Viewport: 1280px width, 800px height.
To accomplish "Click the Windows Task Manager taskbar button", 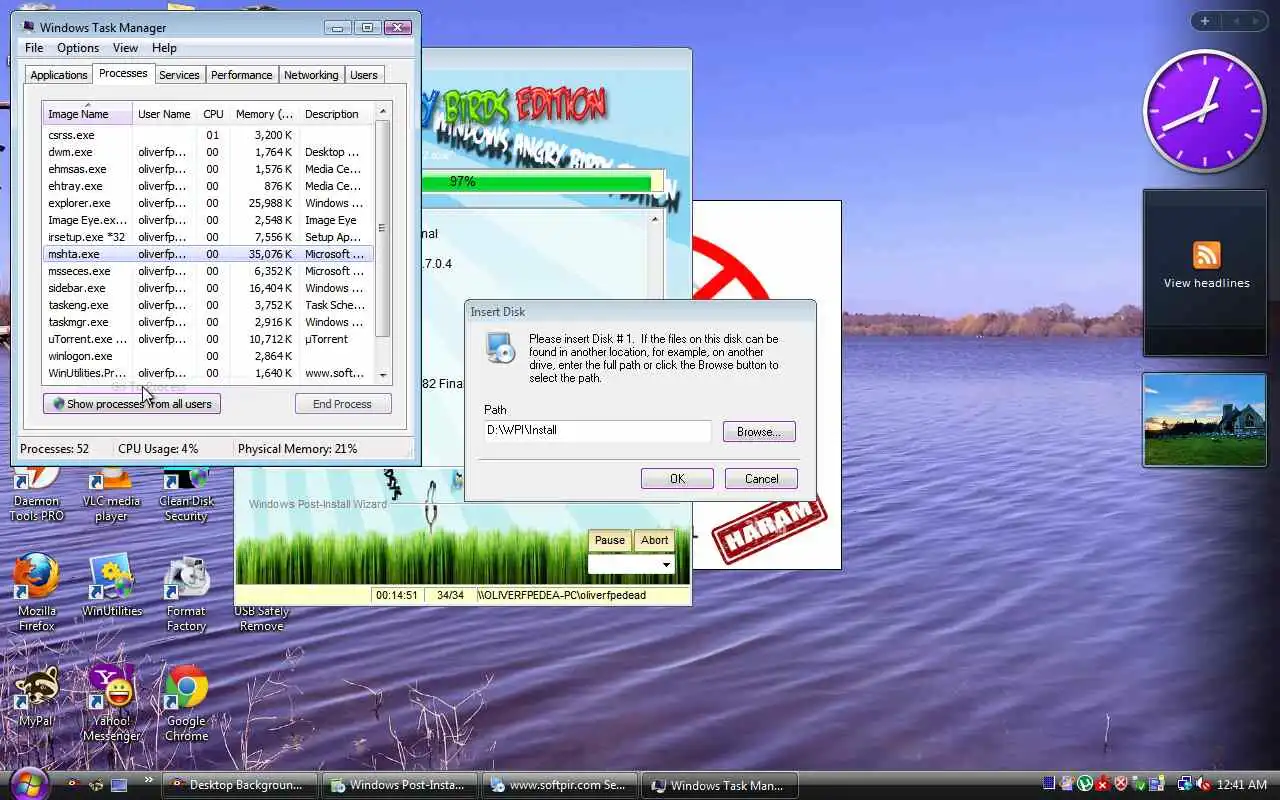I will click(x=720, y=785).
